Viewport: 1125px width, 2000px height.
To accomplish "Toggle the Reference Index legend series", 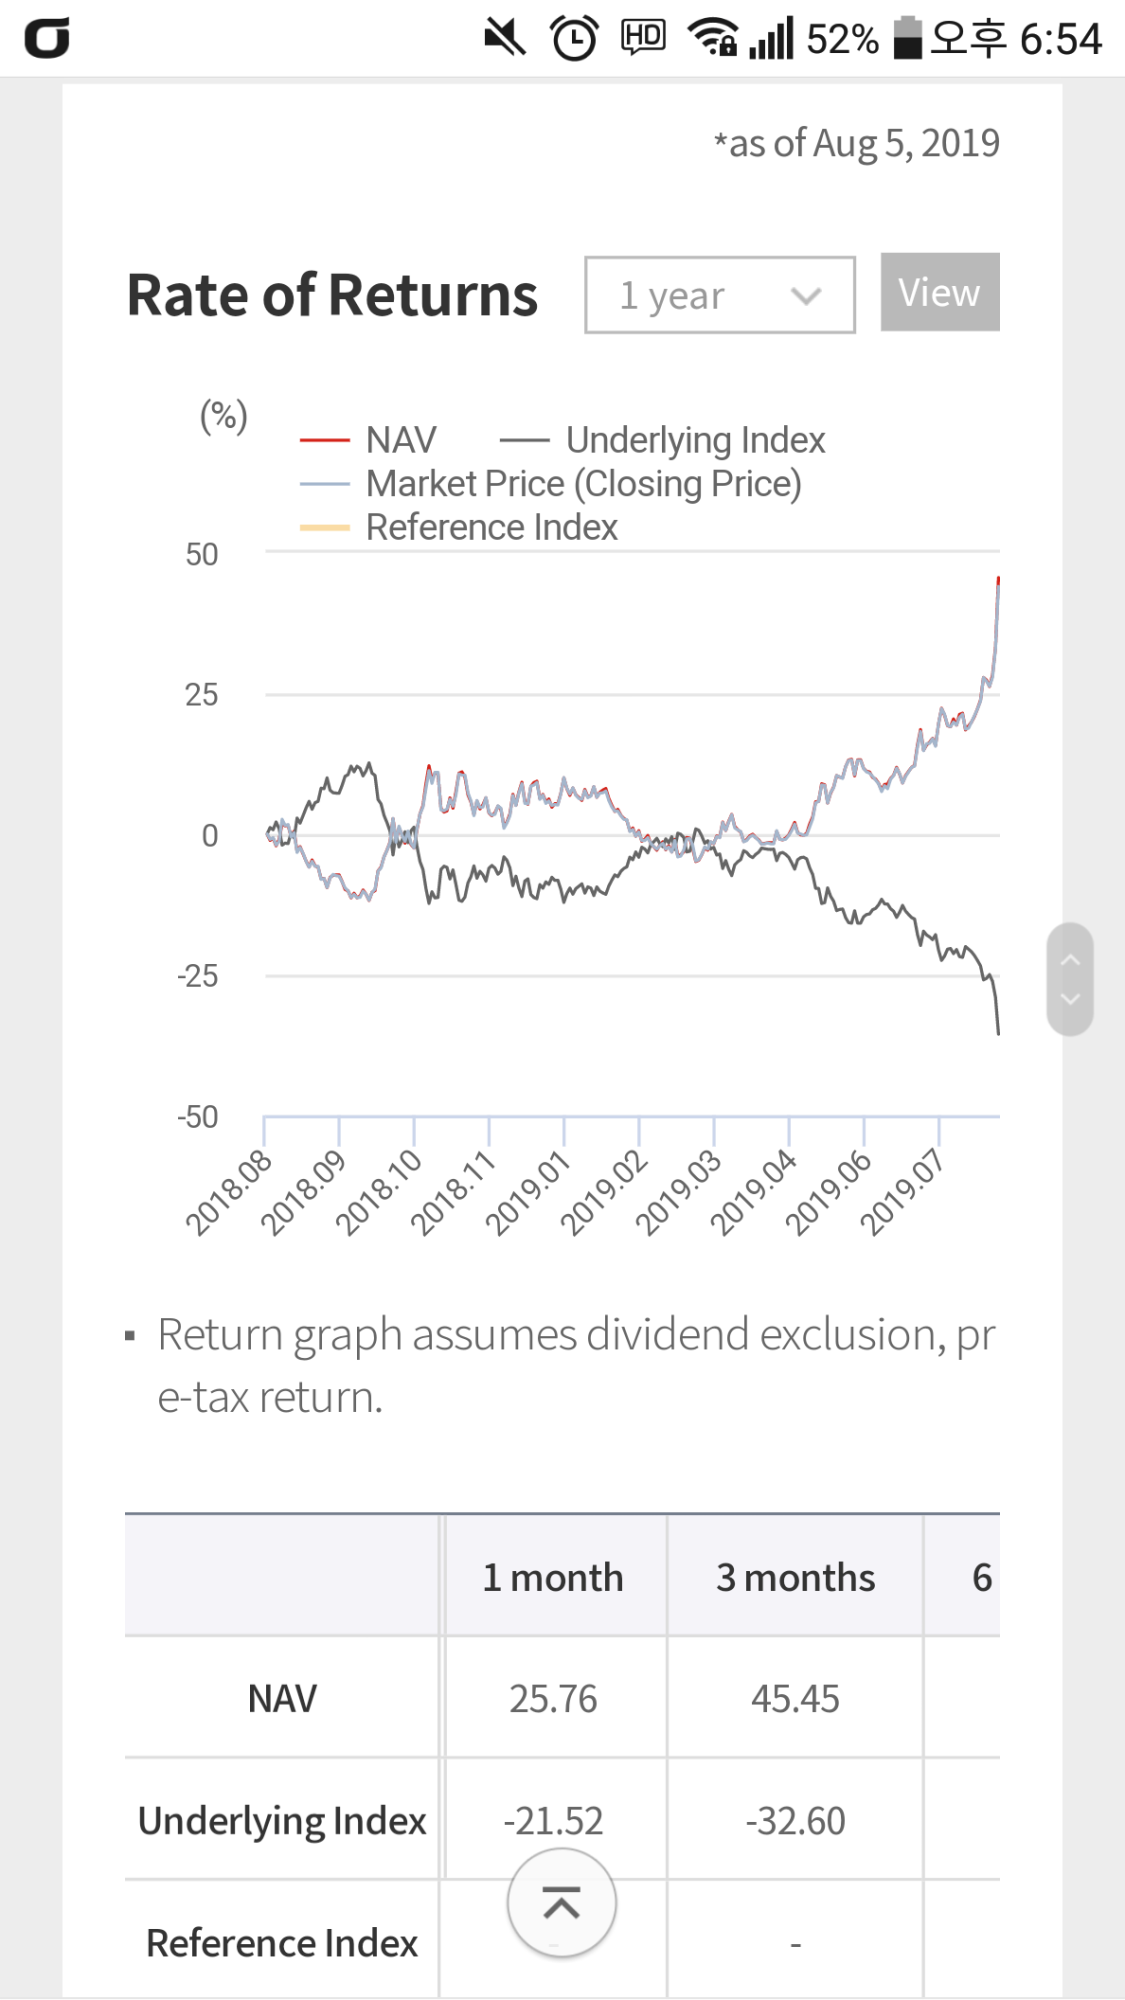I will click(x=491, y=527).
